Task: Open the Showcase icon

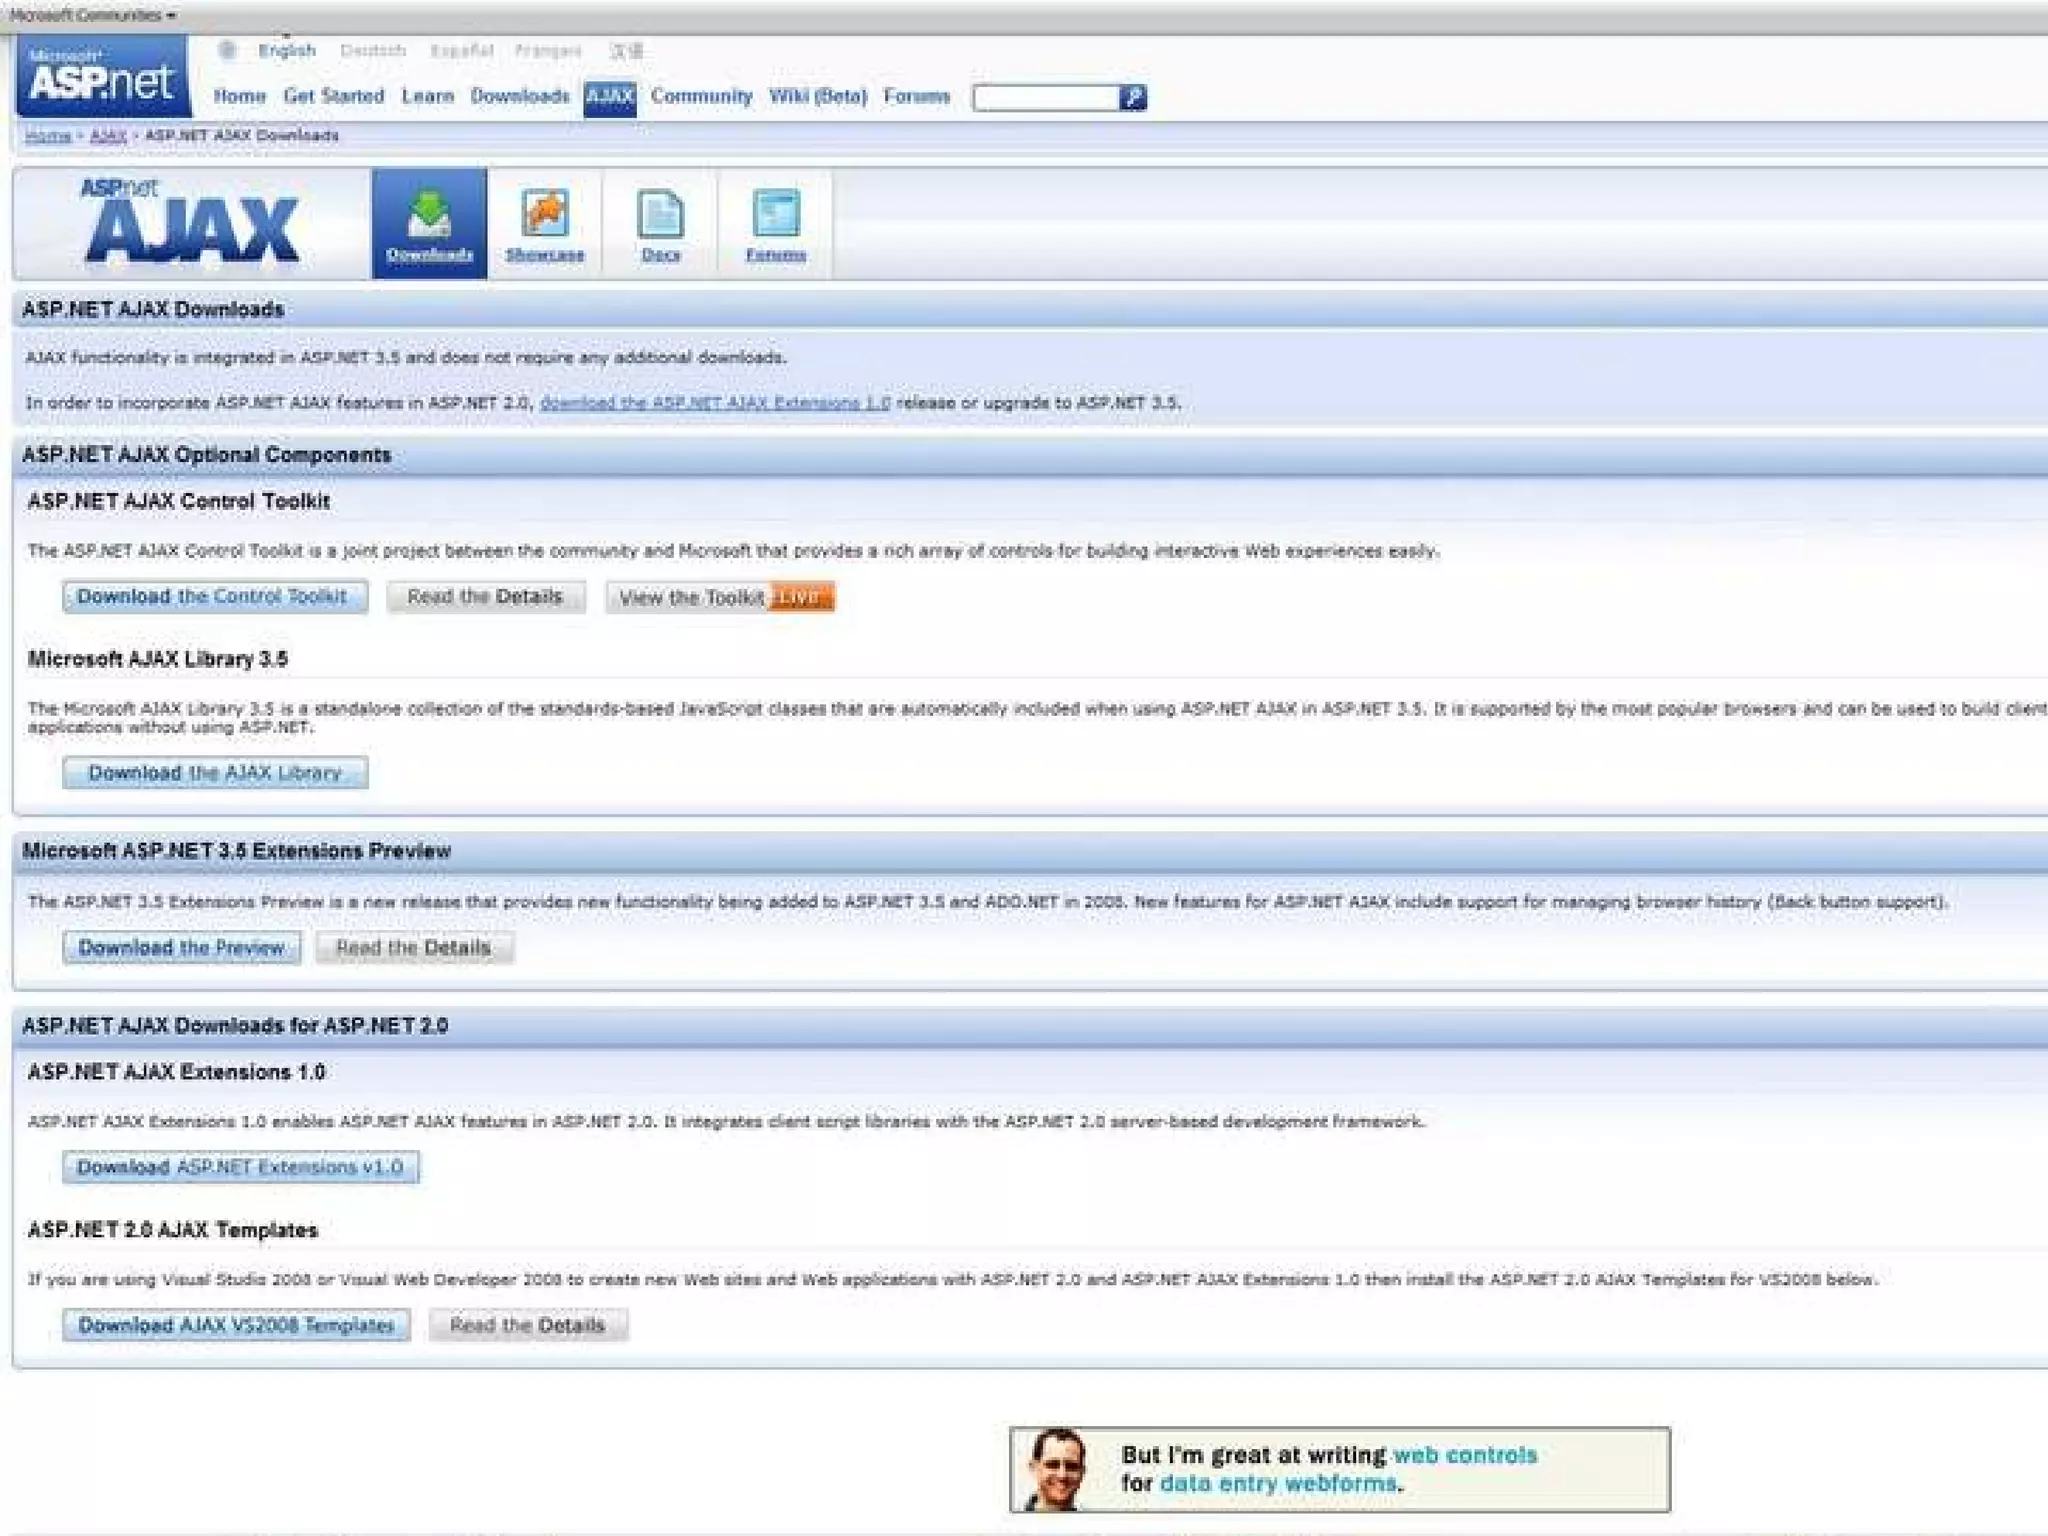Action: (544, 223)
